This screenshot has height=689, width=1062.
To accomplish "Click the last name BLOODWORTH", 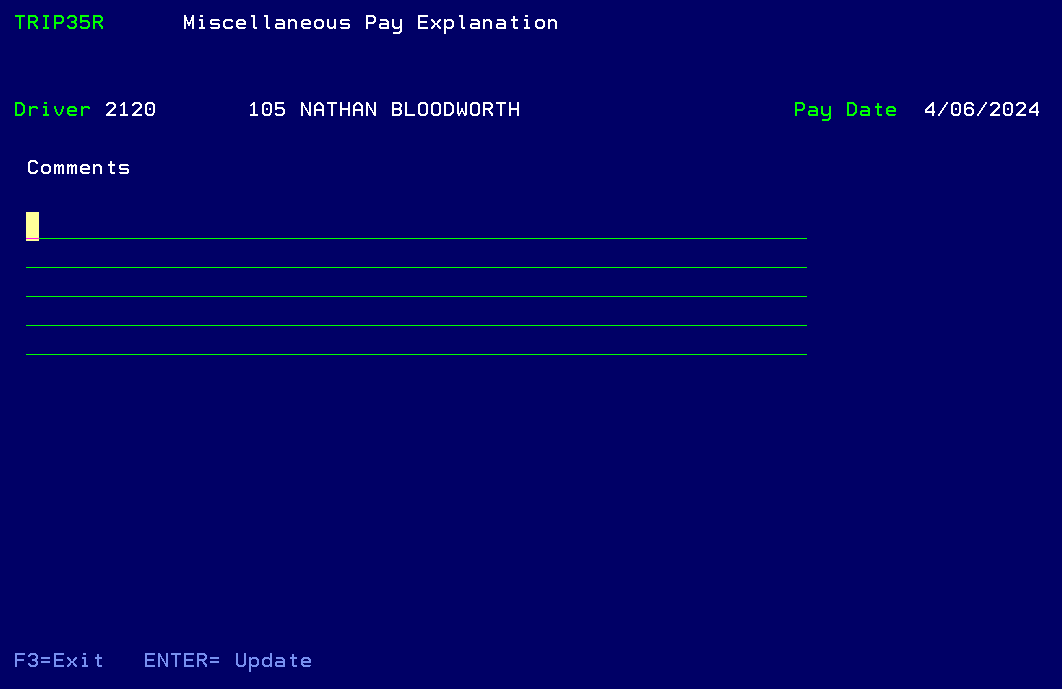I will 455,110.
